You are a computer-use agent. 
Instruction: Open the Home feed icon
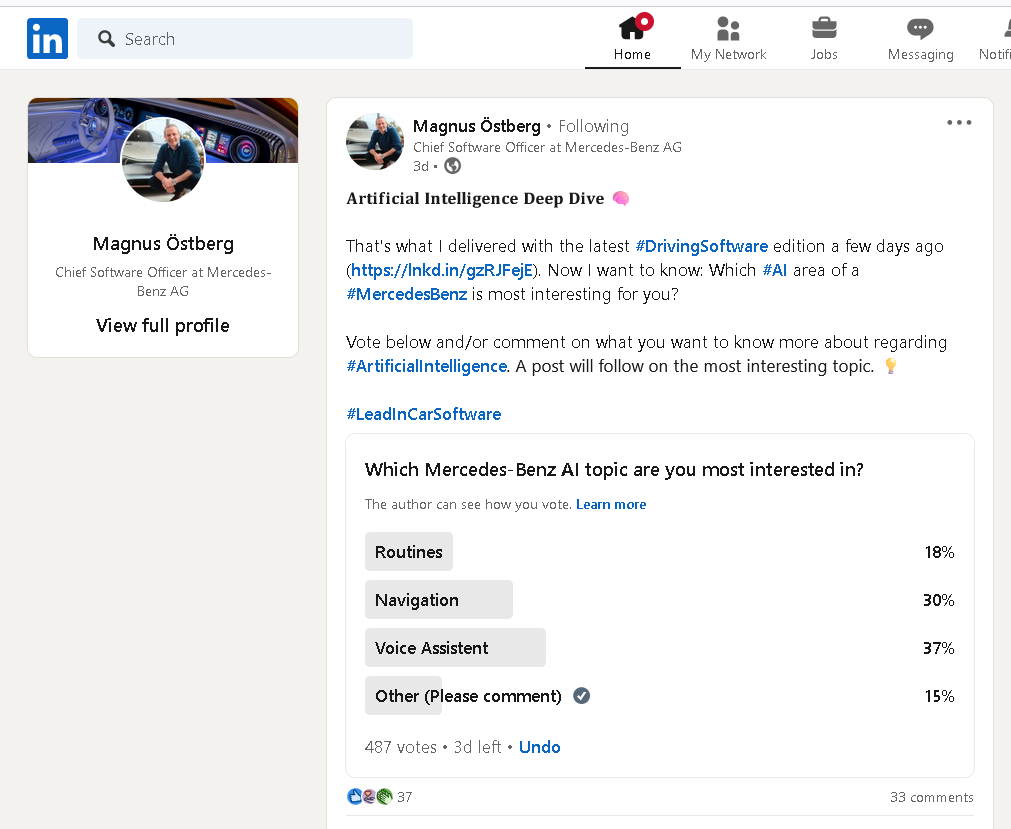pos(632,28)
